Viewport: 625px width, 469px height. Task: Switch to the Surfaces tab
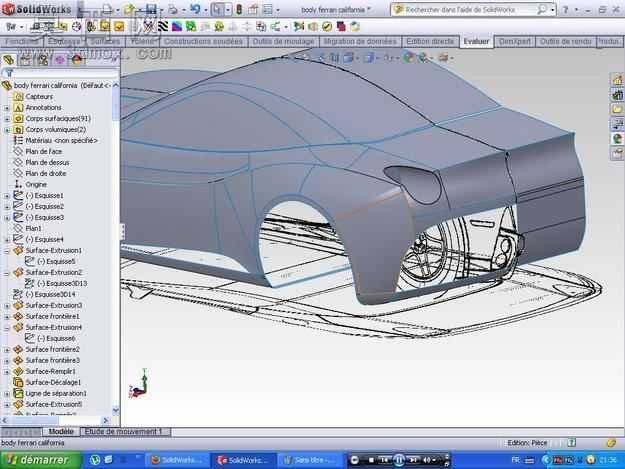click(x=105, y=41)
